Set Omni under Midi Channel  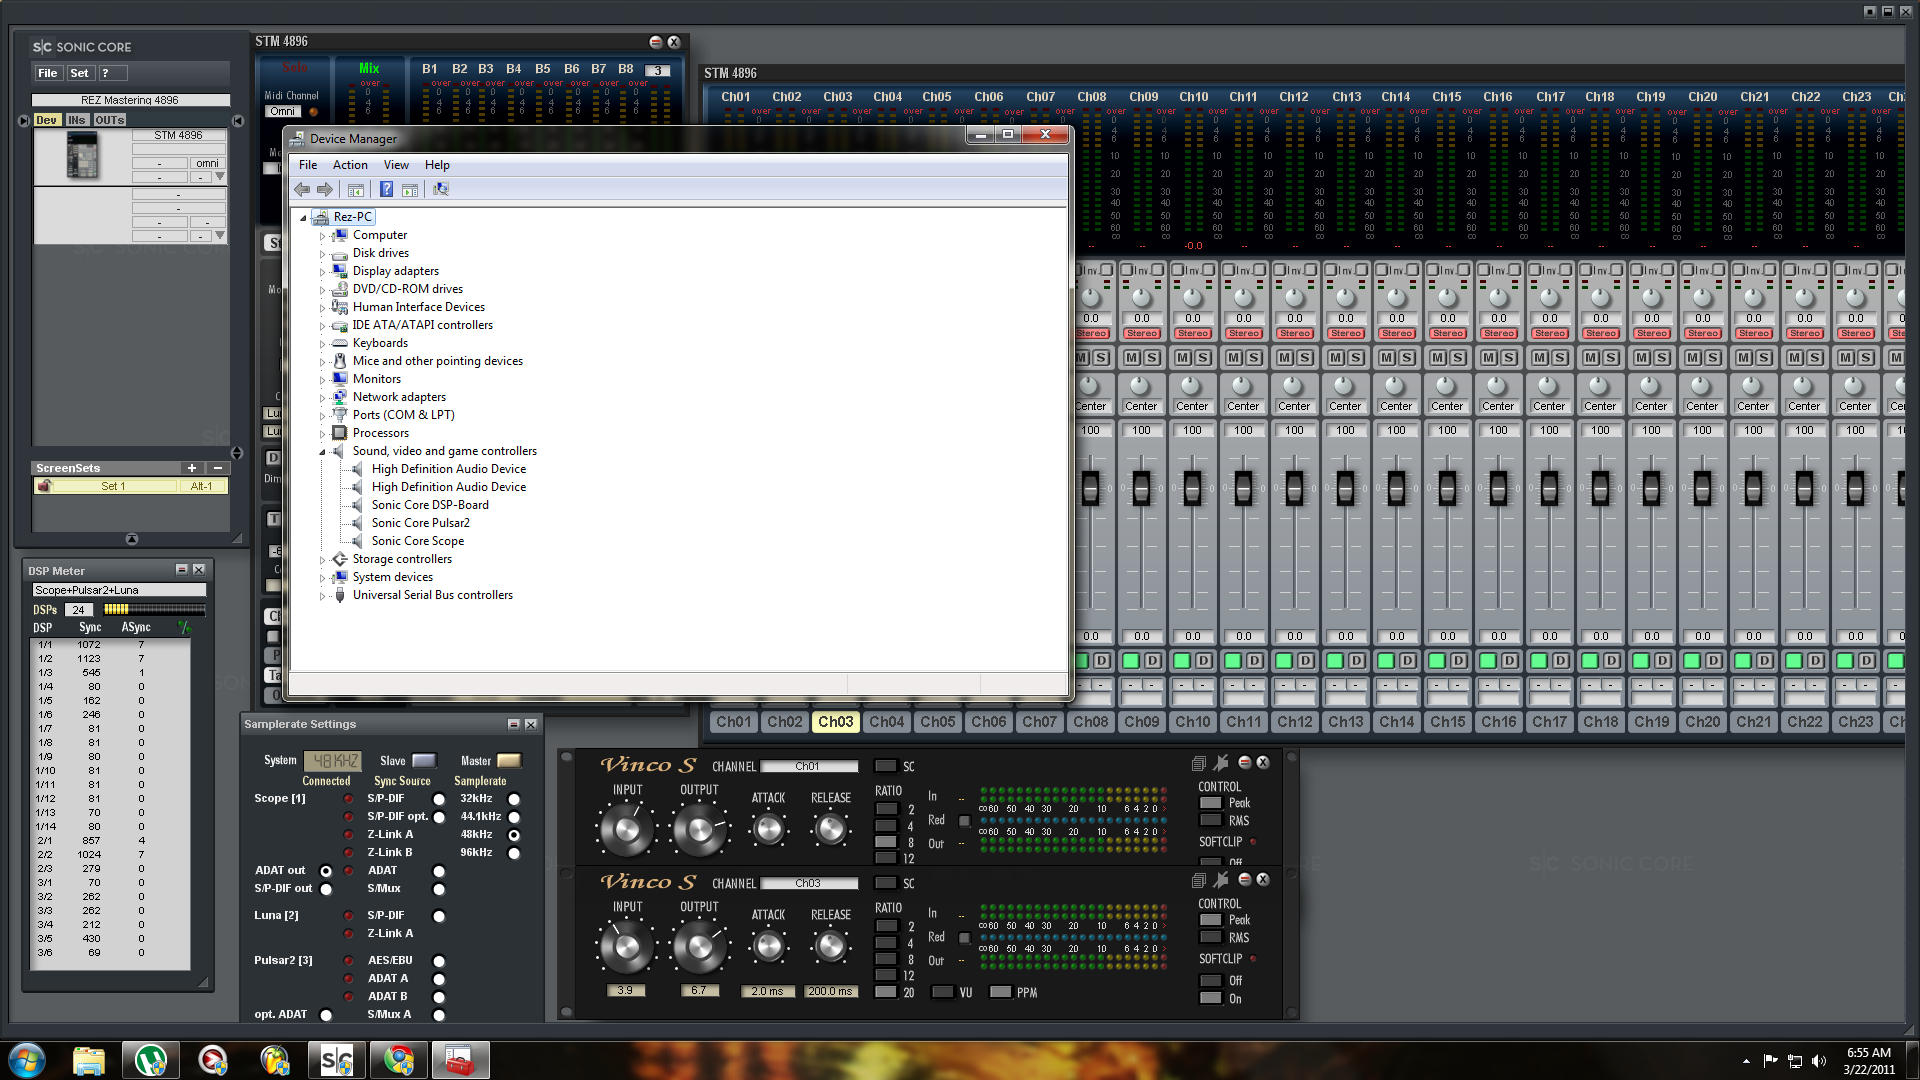(283, 111)
